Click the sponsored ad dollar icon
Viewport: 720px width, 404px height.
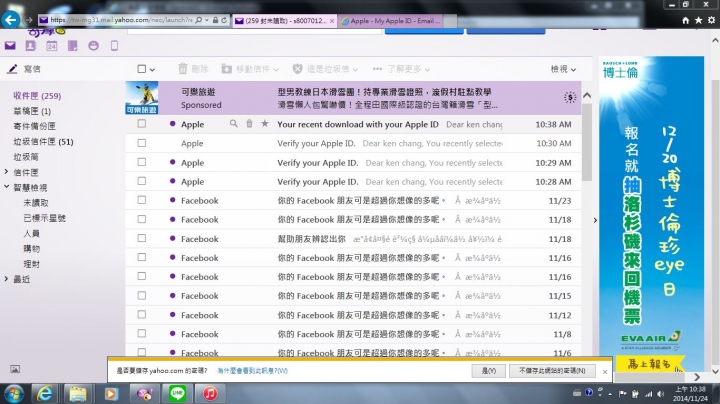570,97
